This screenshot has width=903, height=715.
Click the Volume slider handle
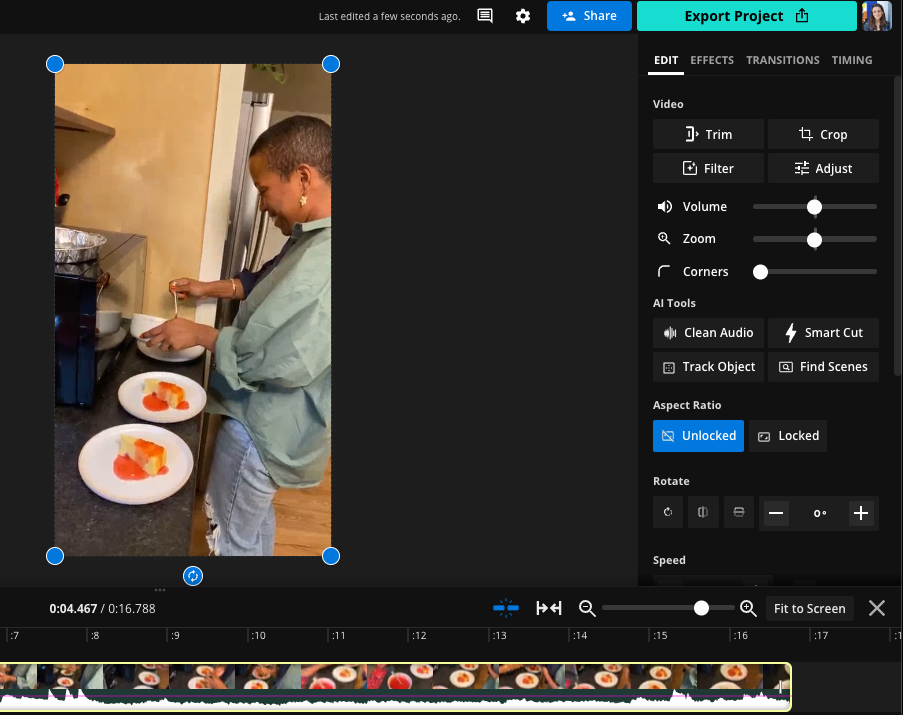point(814,207)
